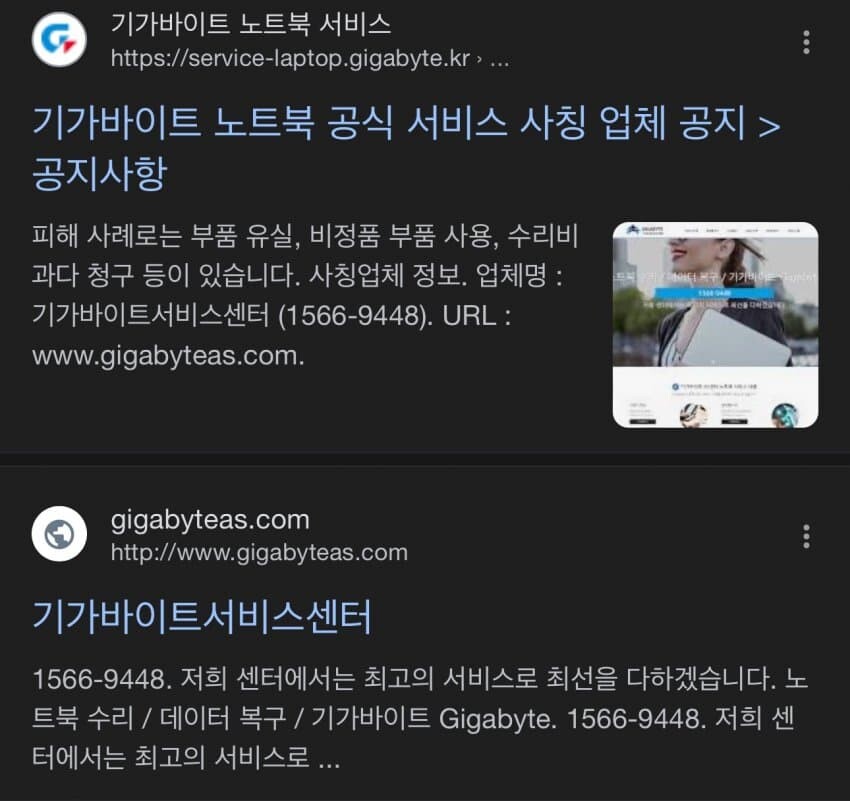Click the service-laptop.gigabyte.kr URL text
Image resolution: width=850 pixels, height=801 pixels.
290,59
